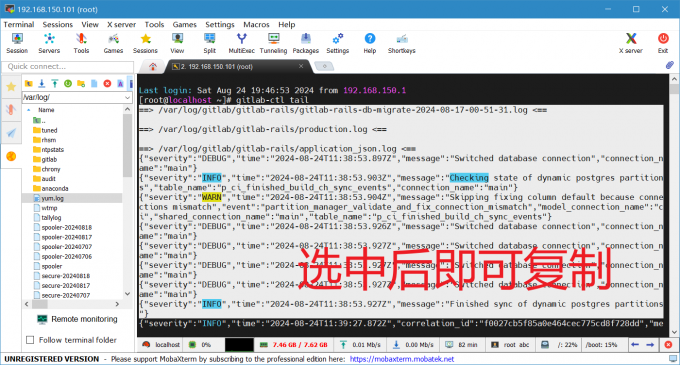Click the Quick connect input field
Viewport: 680px width, 365px height.
[68, 66]
